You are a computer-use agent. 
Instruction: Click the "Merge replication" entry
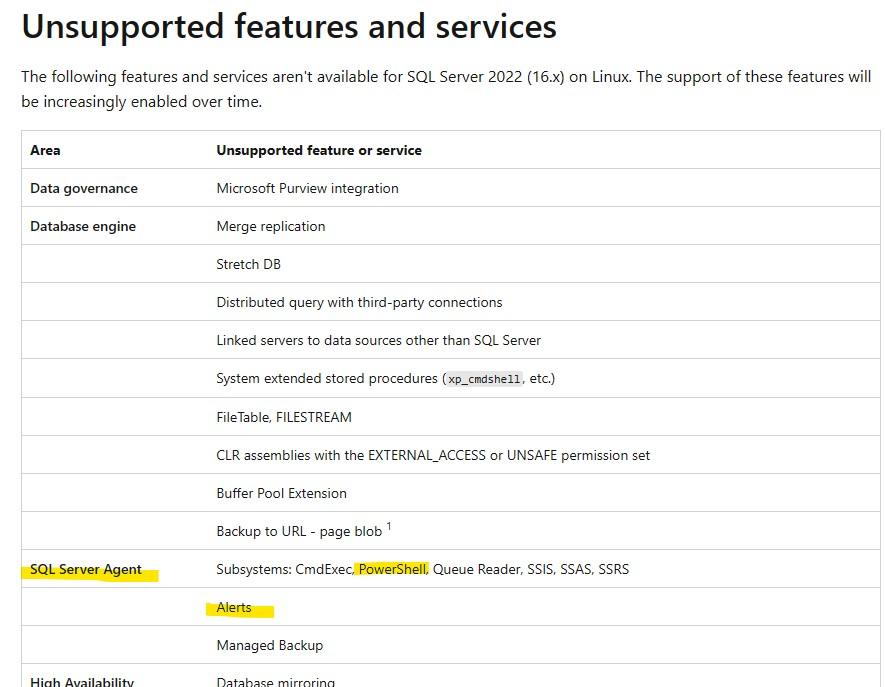point(270,226)
